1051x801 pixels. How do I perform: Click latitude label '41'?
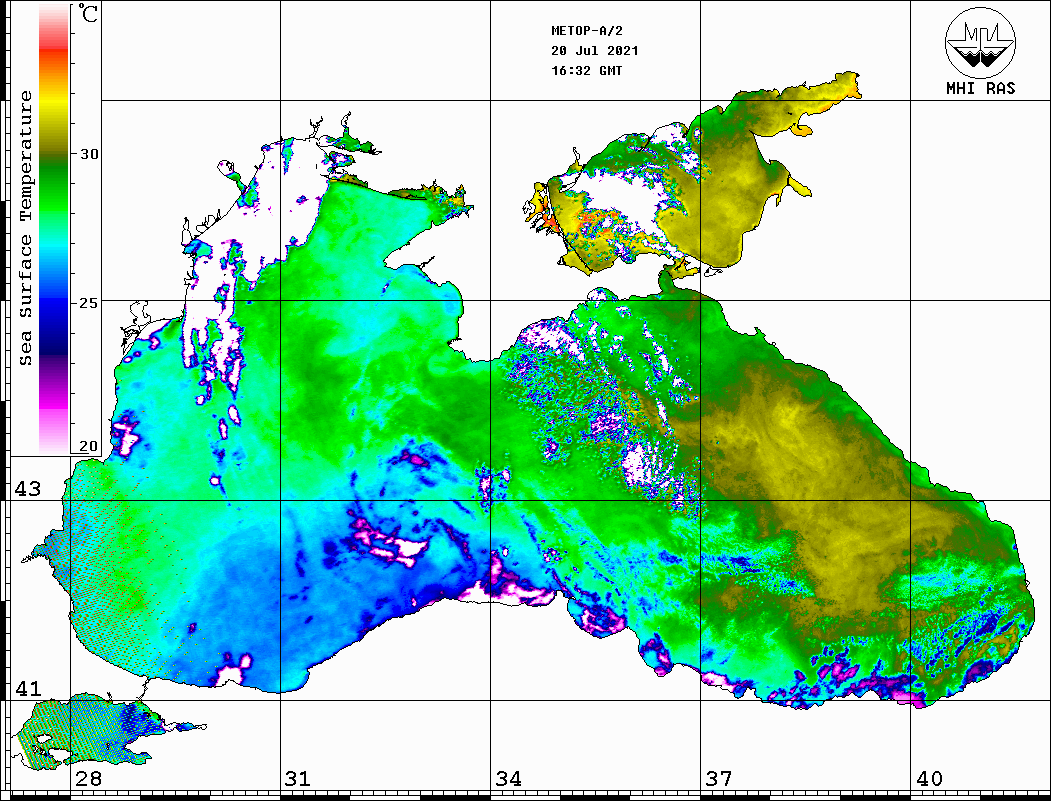pos(28,689)
